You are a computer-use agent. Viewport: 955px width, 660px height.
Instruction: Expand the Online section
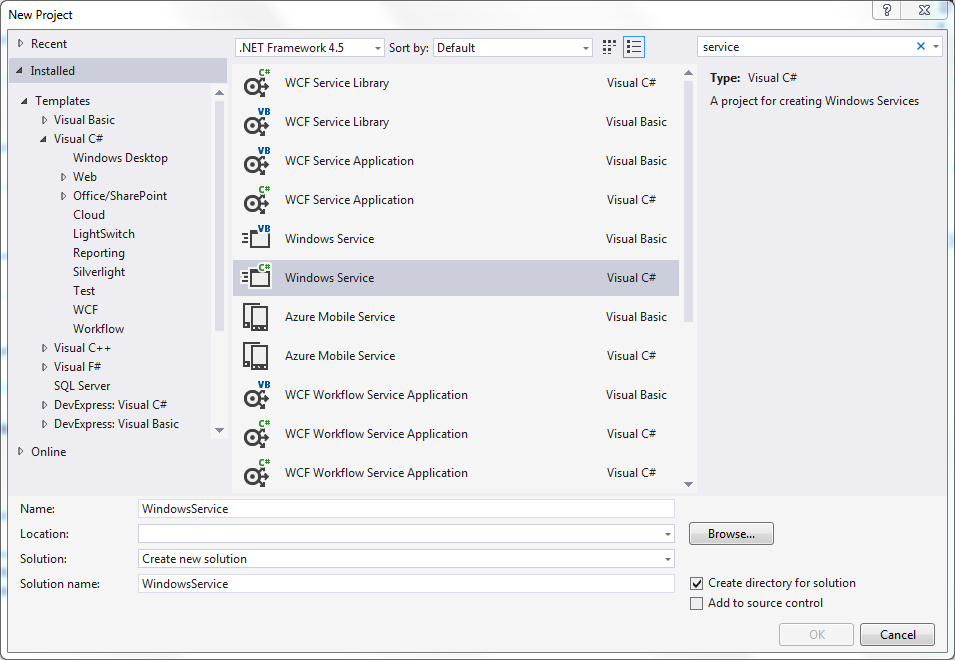tap(21, 451)
